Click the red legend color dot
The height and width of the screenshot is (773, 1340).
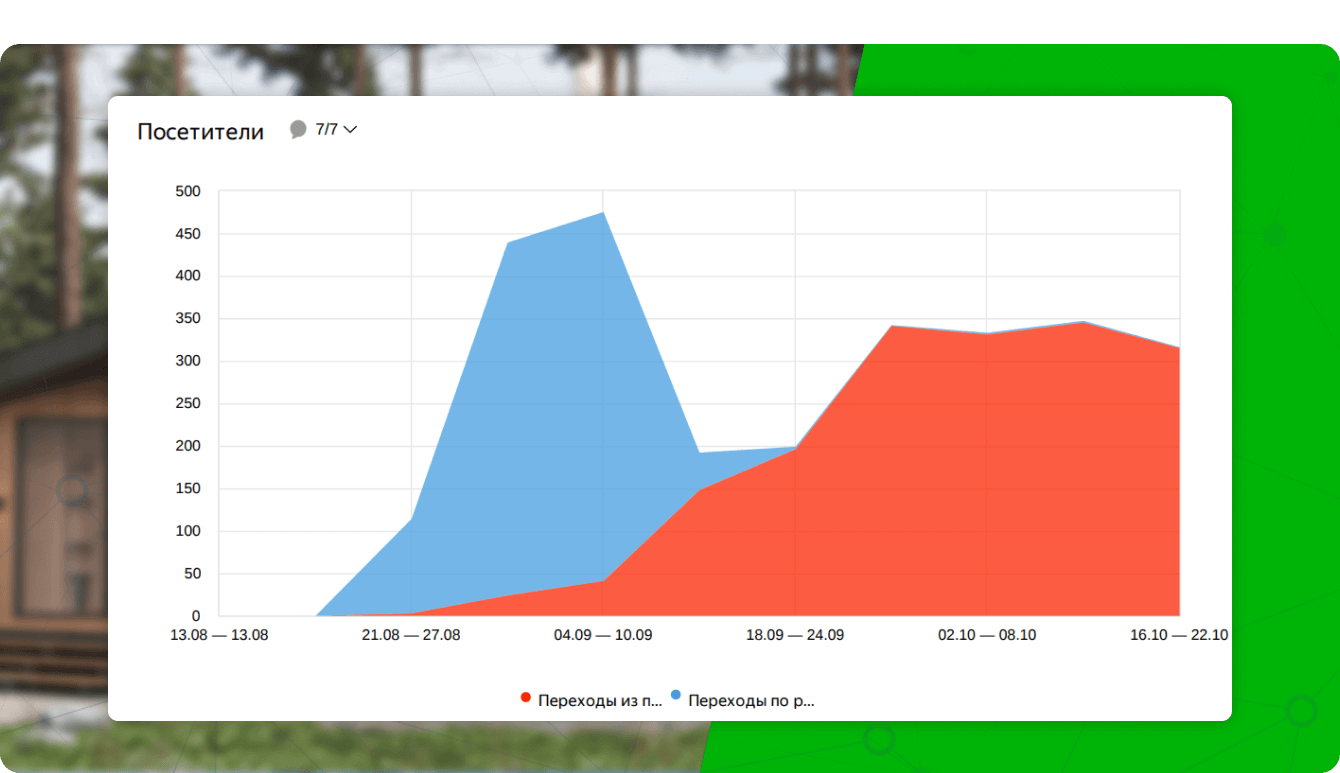(526, 697)
